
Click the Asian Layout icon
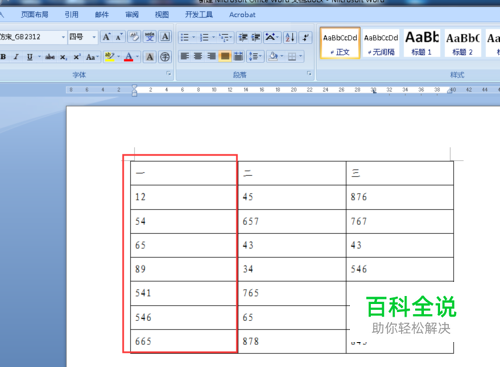pos(271,37)
